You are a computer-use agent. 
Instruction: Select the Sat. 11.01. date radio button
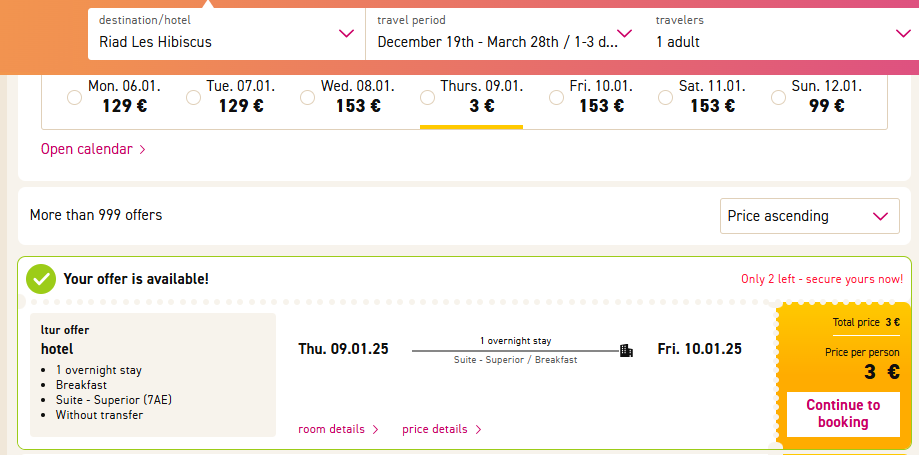665,97
